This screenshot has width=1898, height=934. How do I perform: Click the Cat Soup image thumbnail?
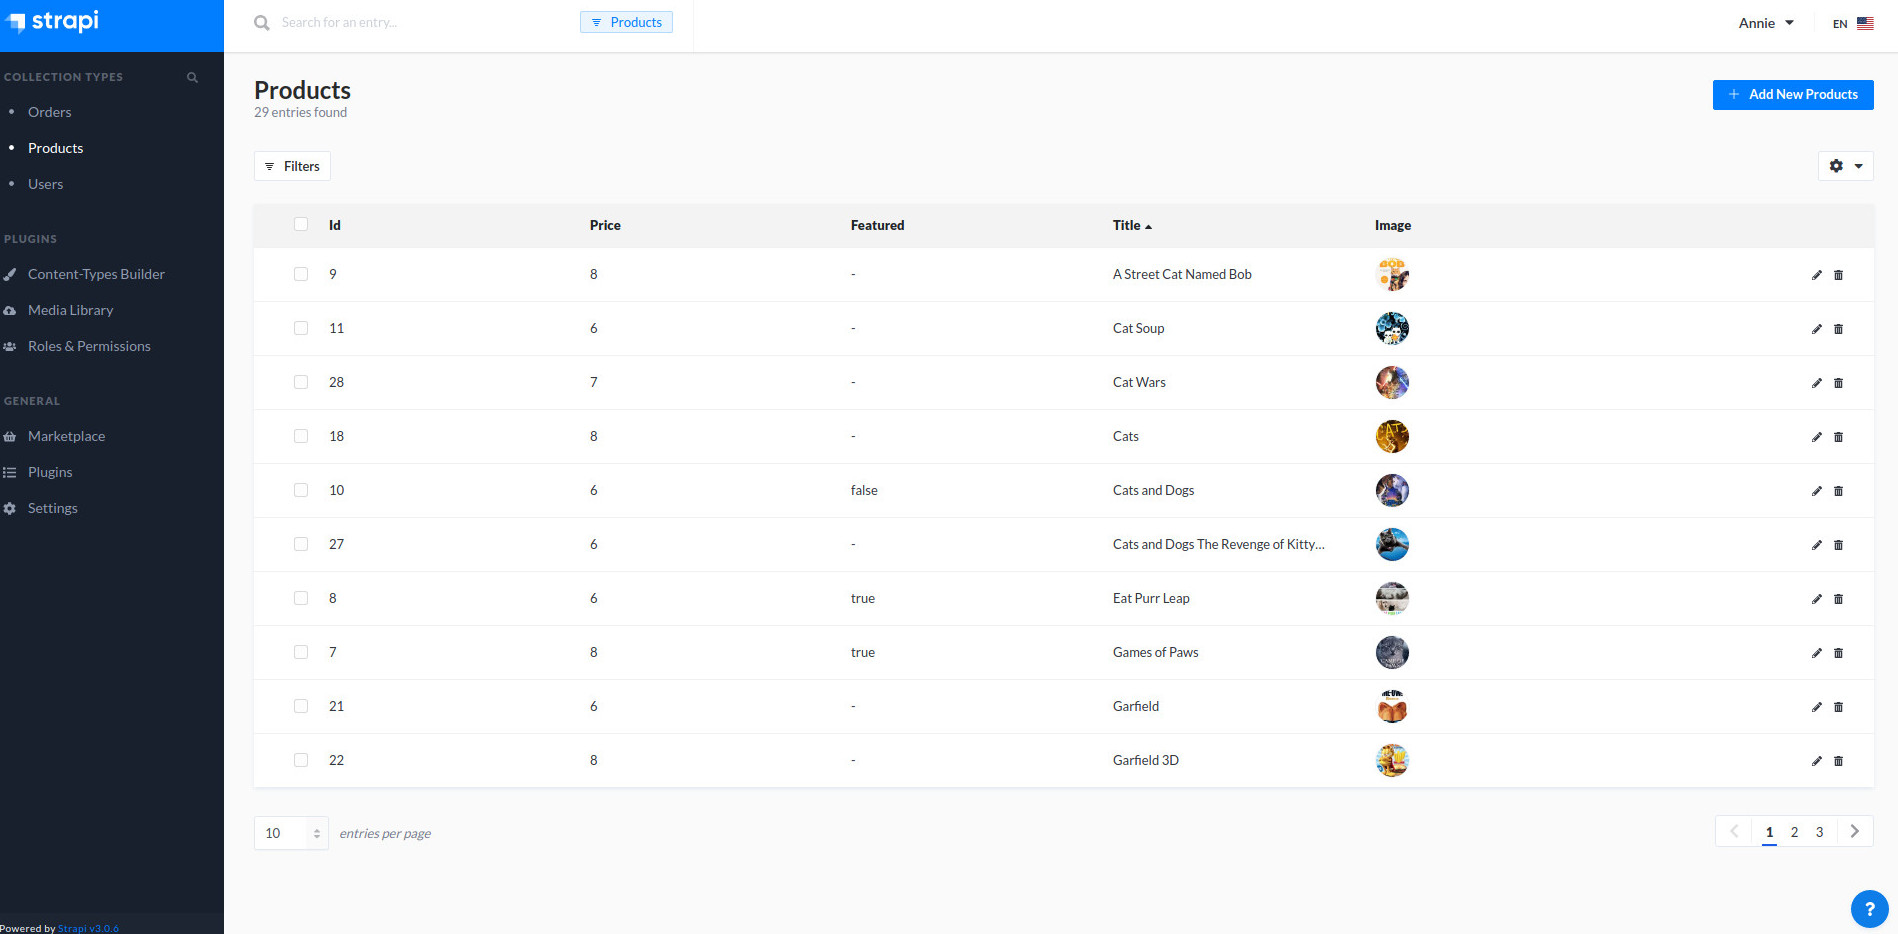(x=1392, y=328)
